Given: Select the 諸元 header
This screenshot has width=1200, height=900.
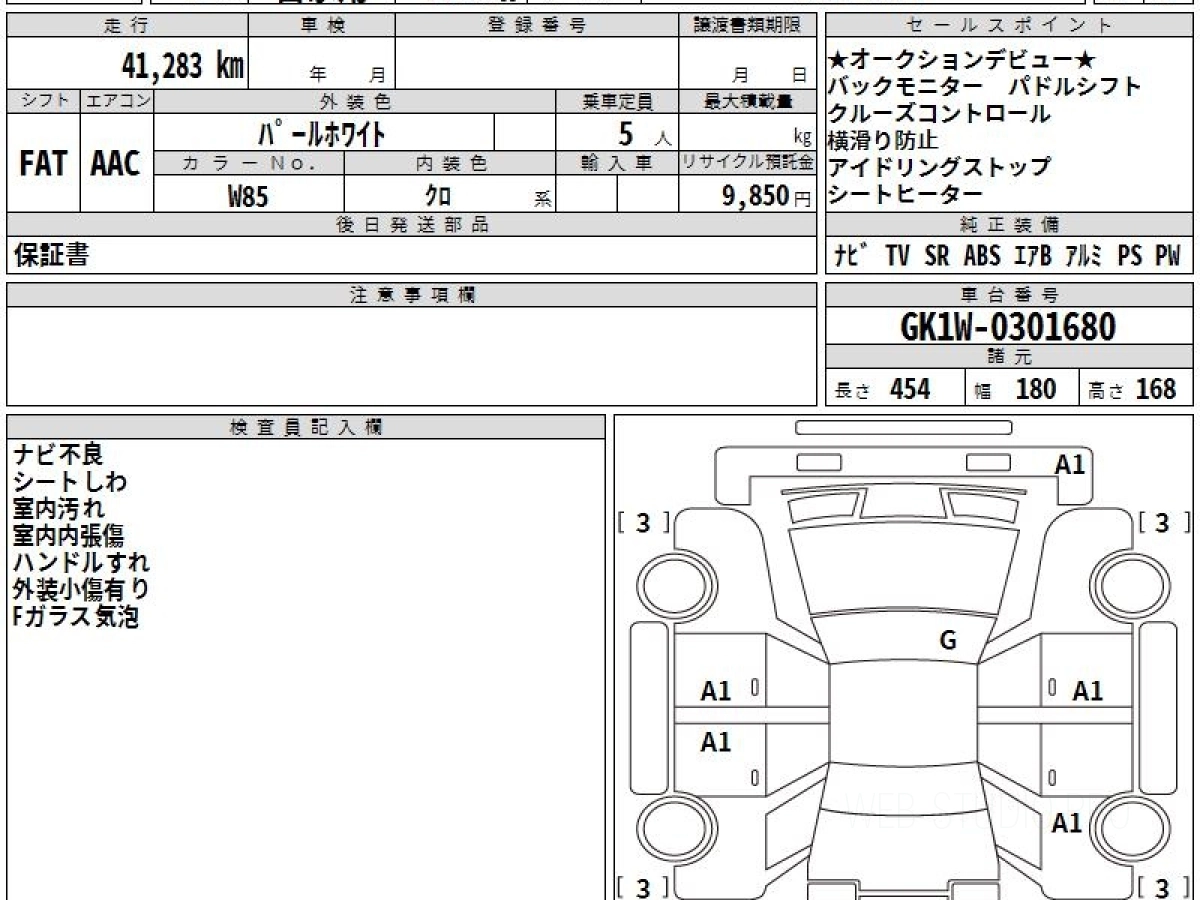Looking at the screenshot, I should click(1010, 358).
